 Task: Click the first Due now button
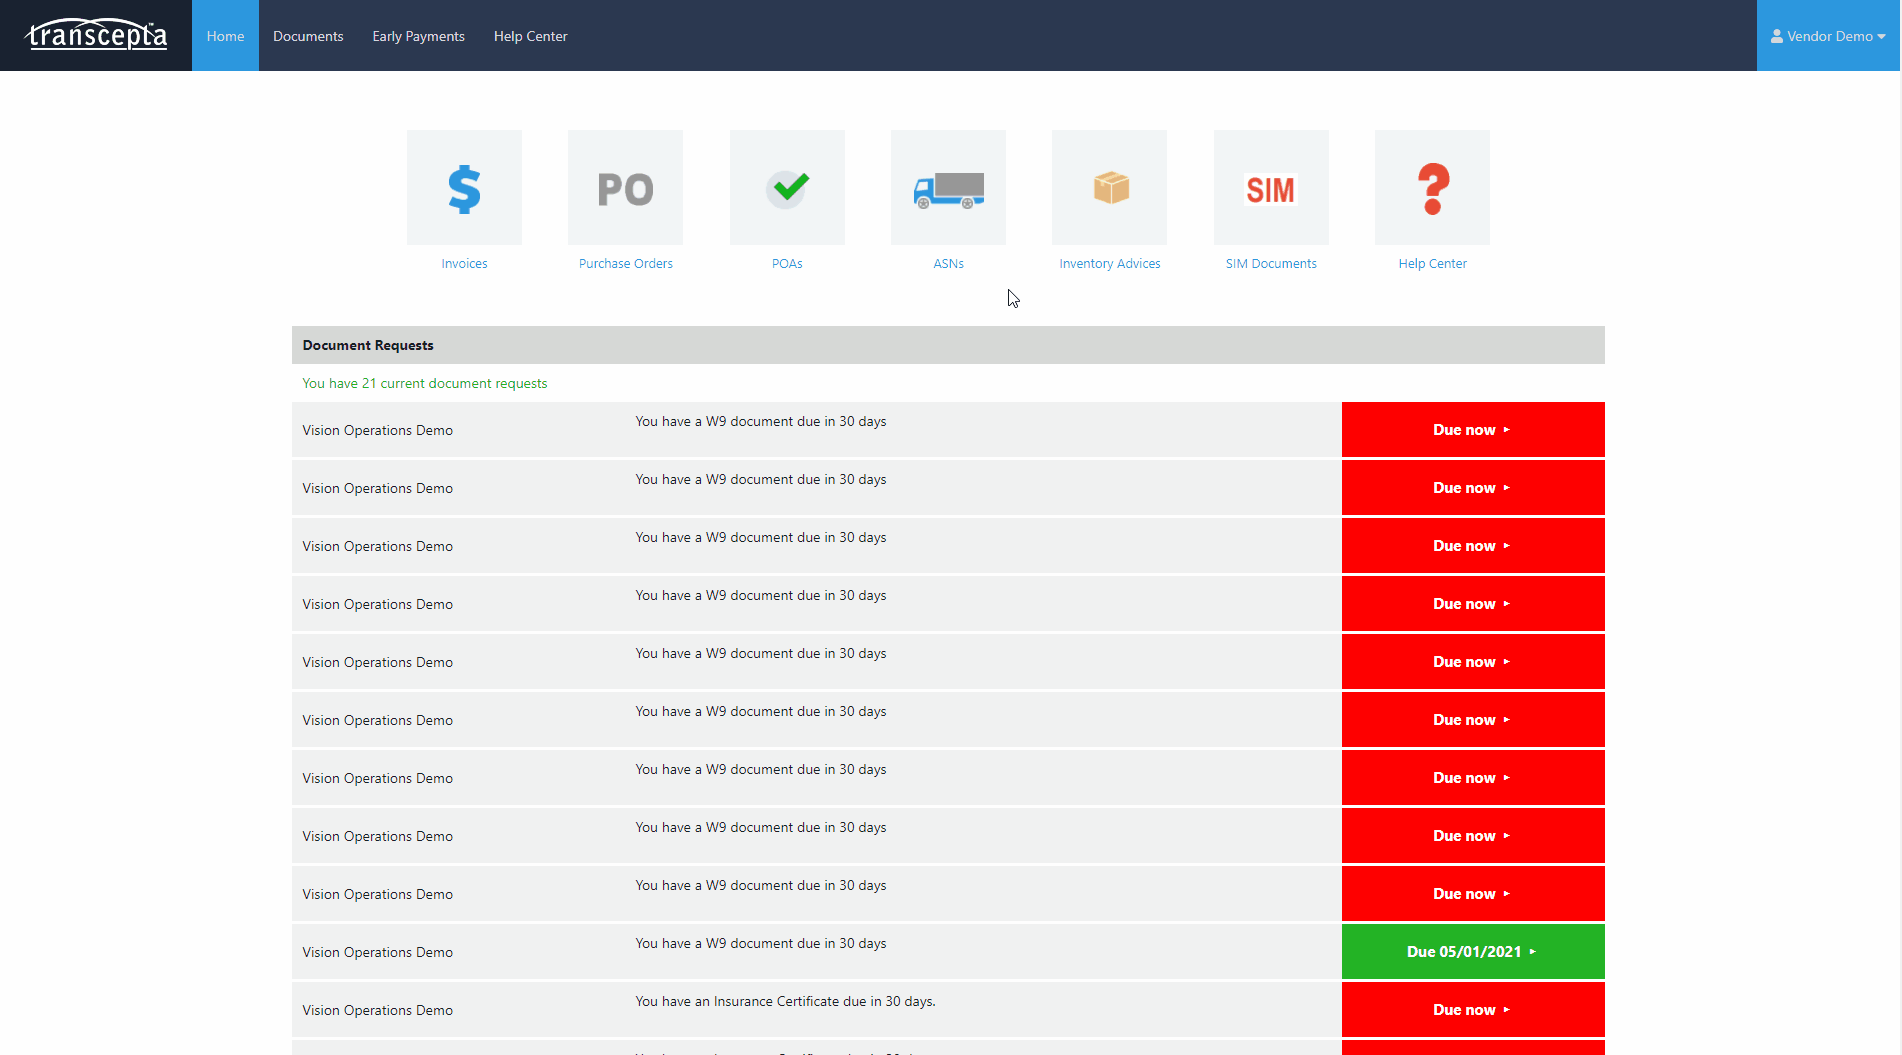point(1472,430)
